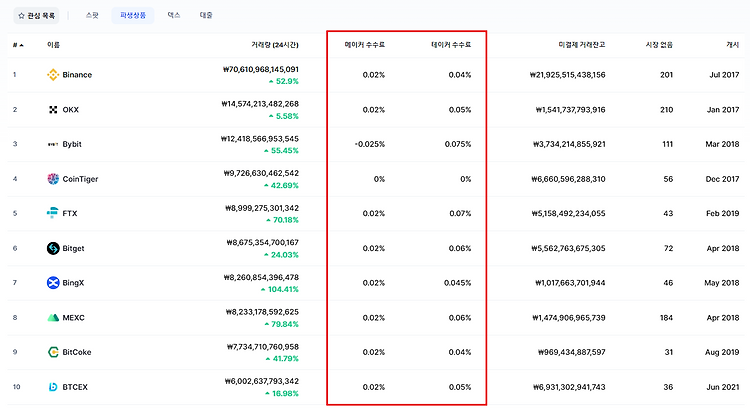Switch to the 덱스 tab
The width and height of the screenshot is (750, 408).
point(174,15)
